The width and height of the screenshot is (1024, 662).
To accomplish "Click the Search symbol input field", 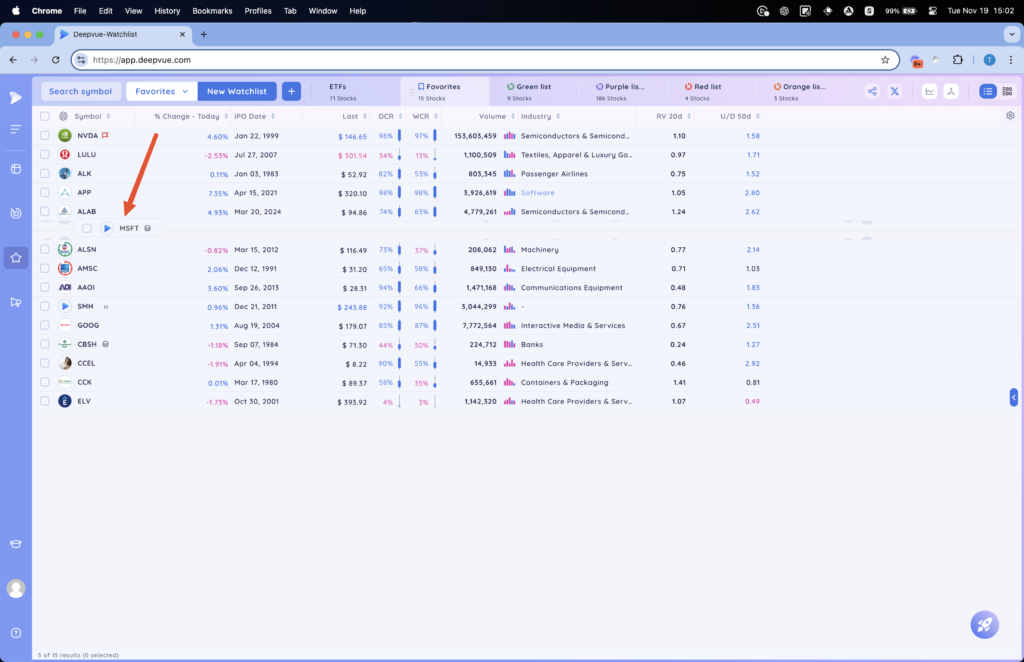I will [80, 91].
